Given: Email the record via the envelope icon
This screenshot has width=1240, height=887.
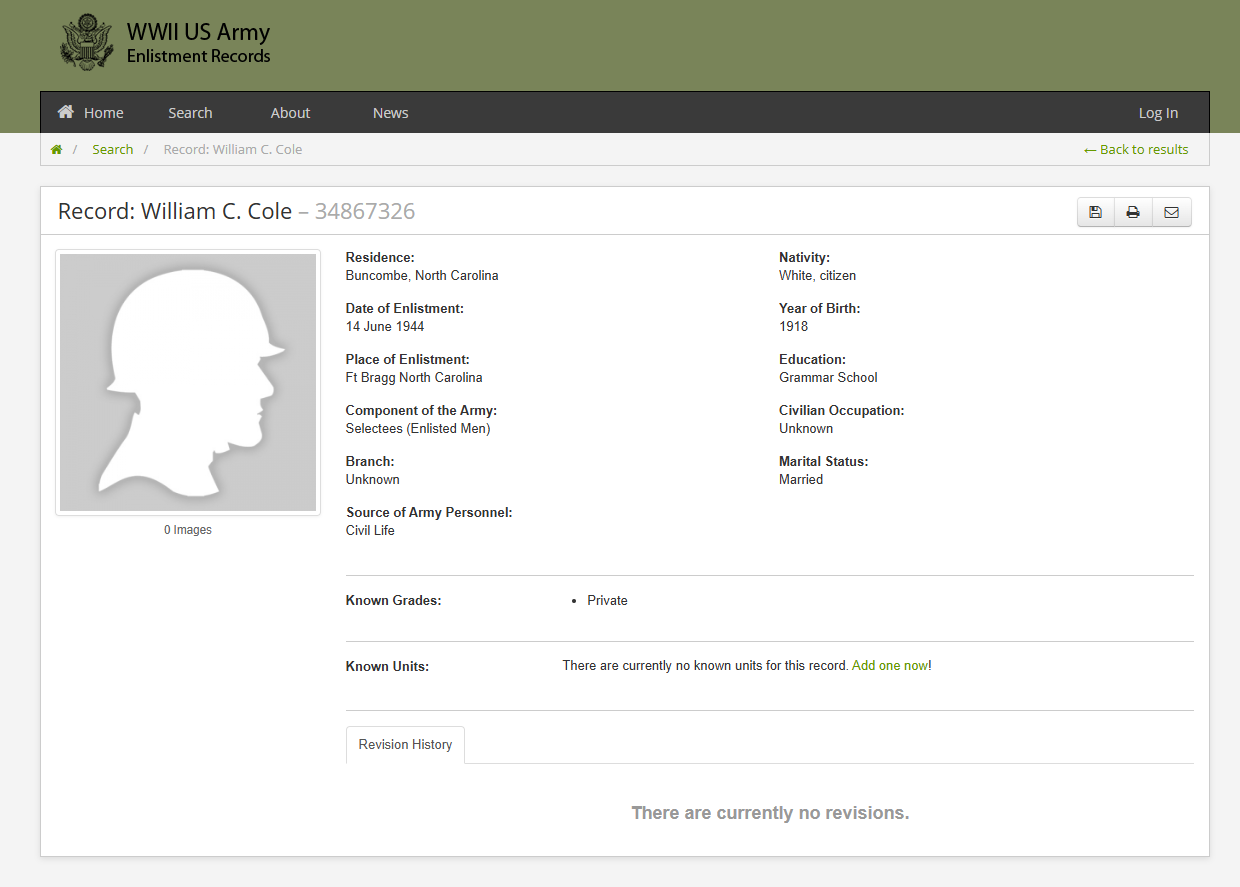Looking at the screenshot, I should pyautogui.click(x=1171, y=212).
